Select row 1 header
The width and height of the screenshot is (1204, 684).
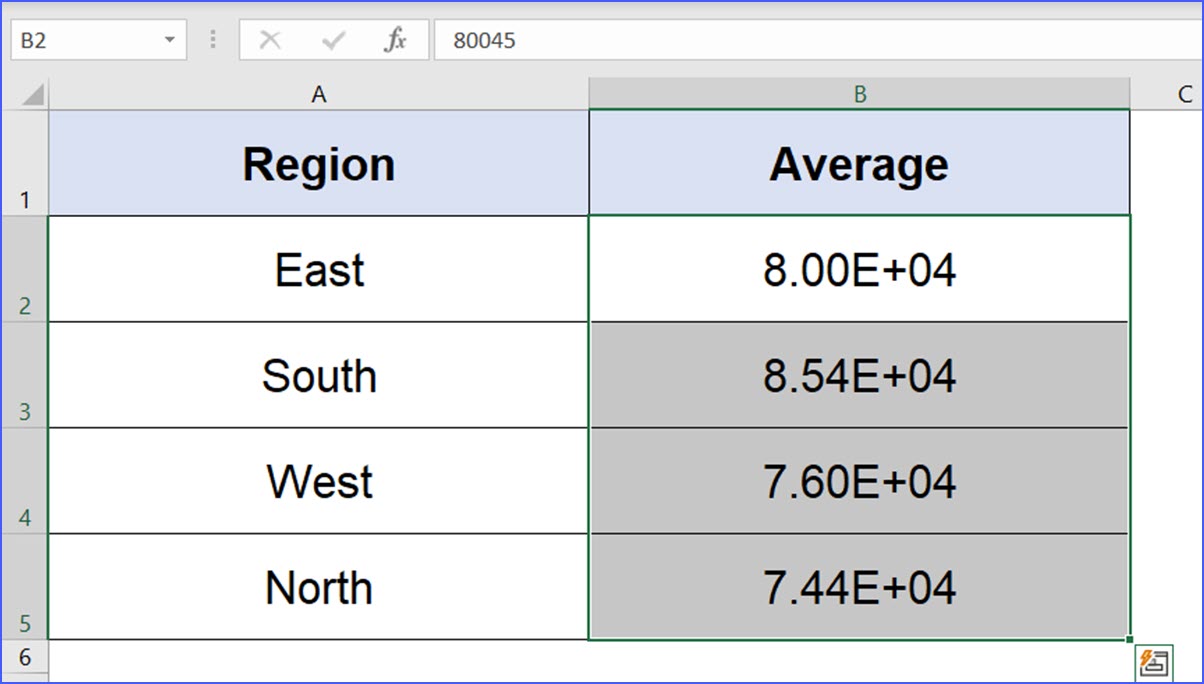24,164
